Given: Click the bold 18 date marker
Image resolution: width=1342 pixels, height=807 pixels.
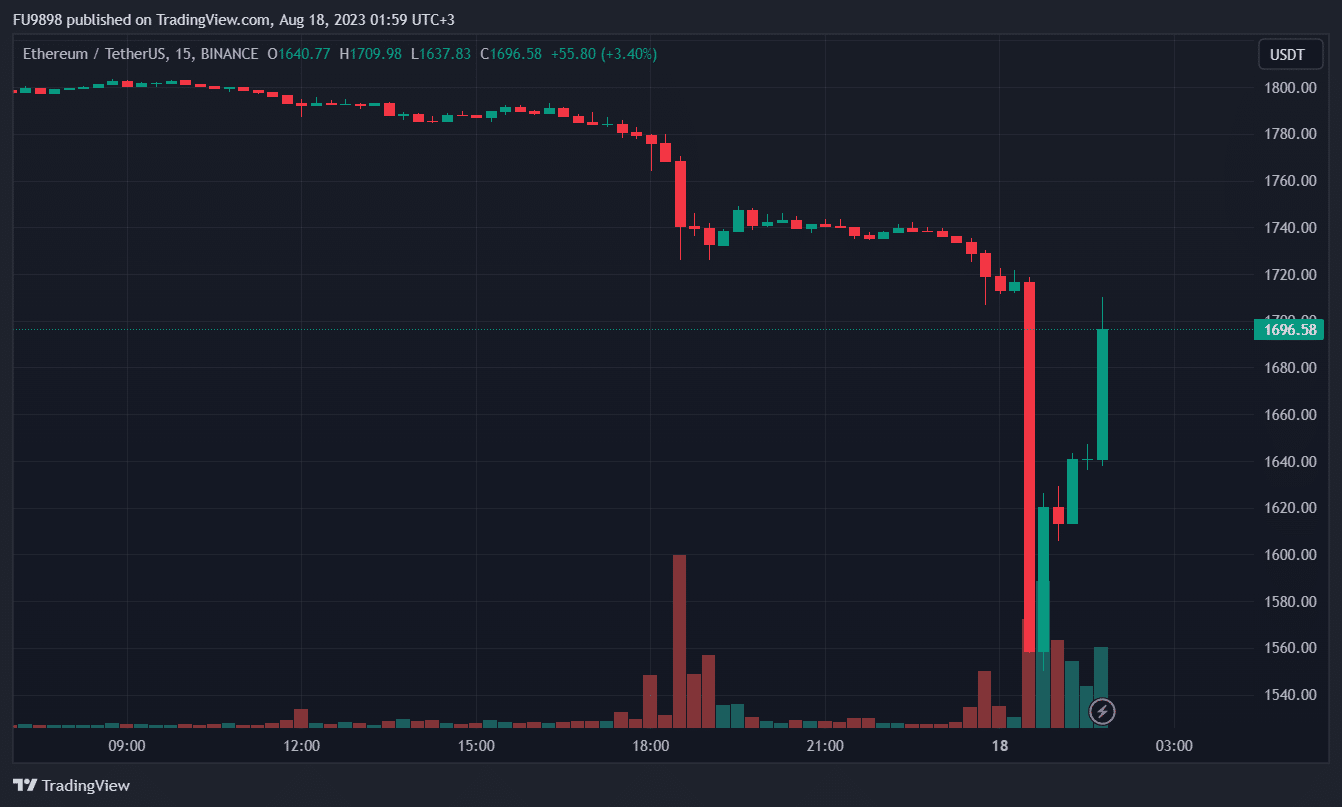Looking at the screenshot, I should (x=999, y=746).
